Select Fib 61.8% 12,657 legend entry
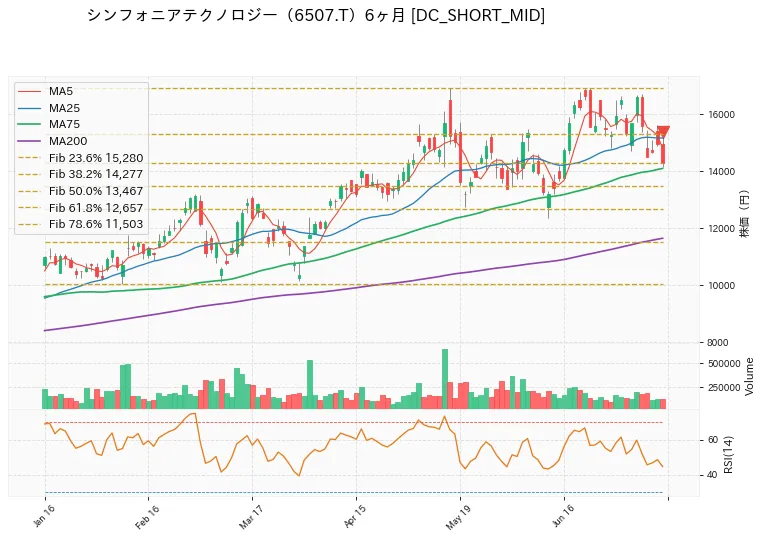 [x=80, y=208]
